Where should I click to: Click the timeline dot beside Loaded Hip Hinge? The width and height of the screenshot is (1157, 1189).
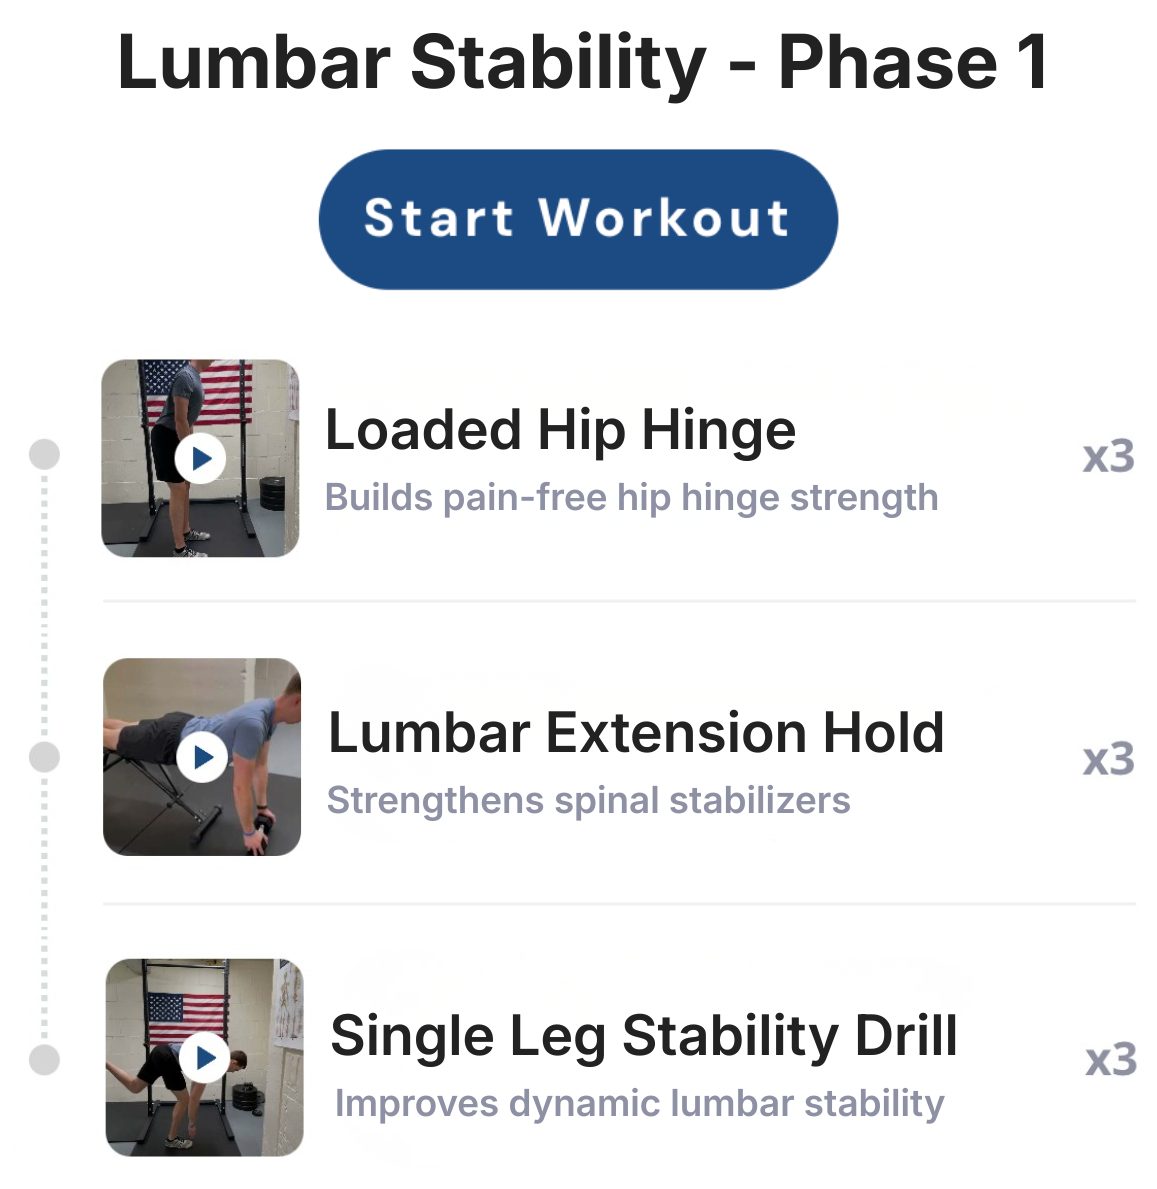point(44,454)
